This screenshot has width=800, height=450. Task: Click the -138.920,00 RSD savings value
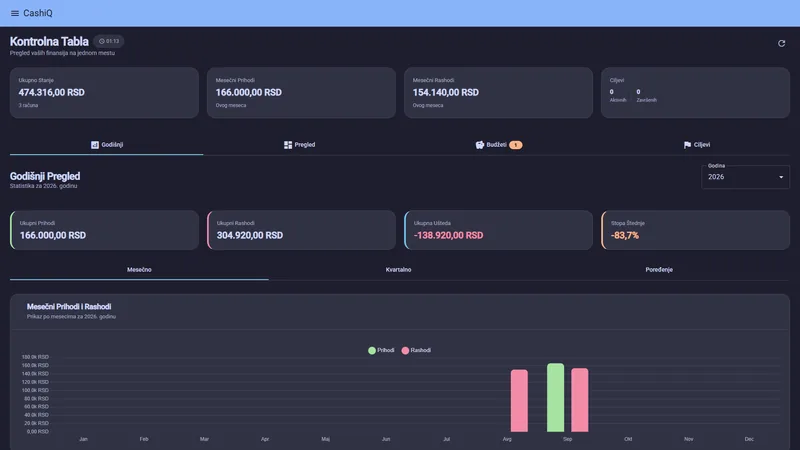coord(448,235)
